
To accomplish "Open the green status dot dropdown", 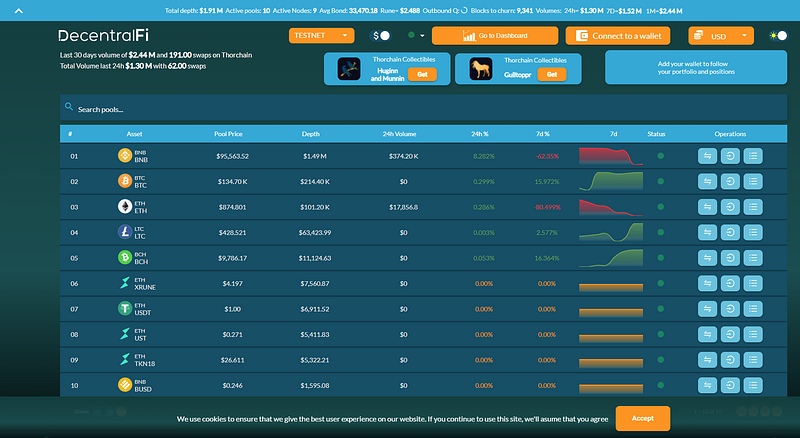I will point(416,35).
